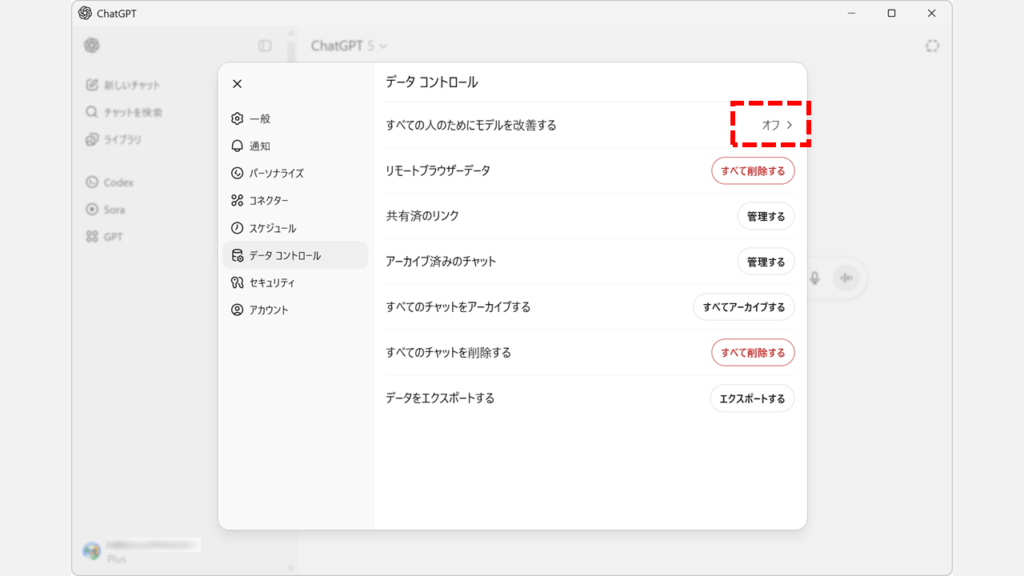1024x576 pixels.
Task: Open ChatGPT 5 model dropdown
Action: [x=349, y=46]
